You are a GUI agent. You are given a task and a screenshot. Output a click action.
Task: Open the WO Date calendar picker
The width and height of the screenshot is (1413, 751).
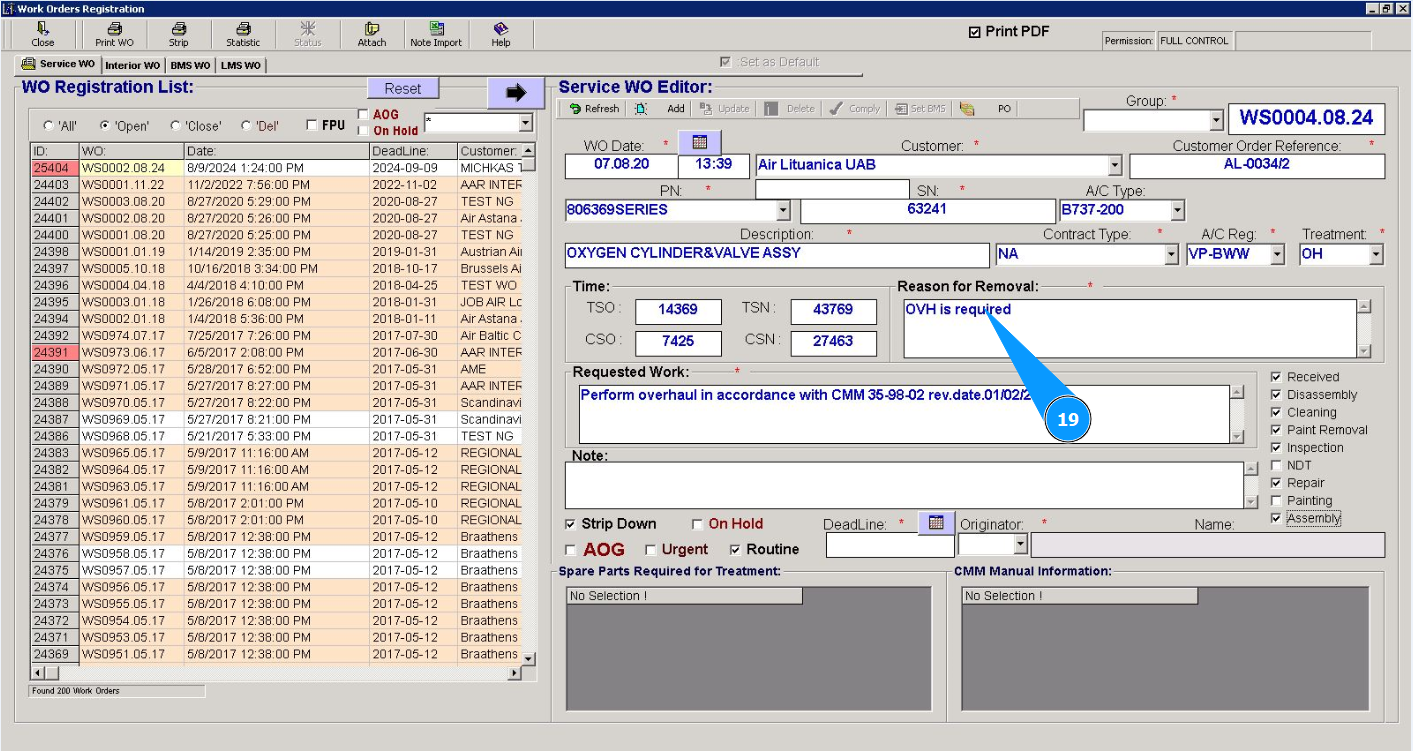pyautogui.click(x=699, y=143)
